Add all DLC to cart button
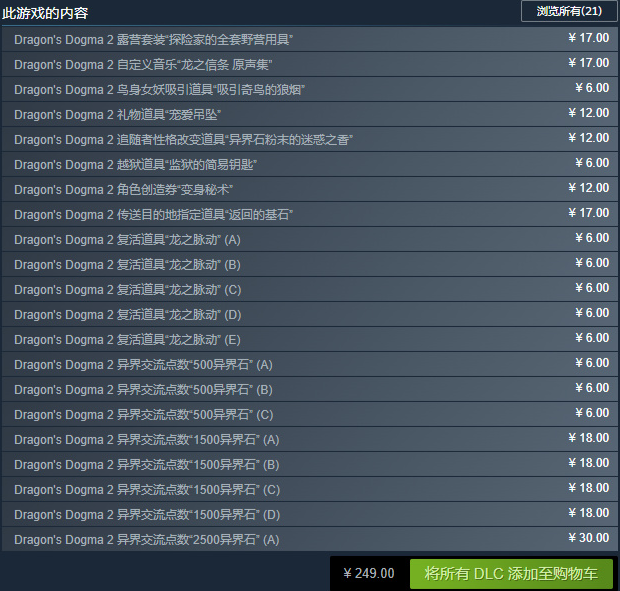The height and width of the screenshot is (591, 620). (x=511, y=574)
